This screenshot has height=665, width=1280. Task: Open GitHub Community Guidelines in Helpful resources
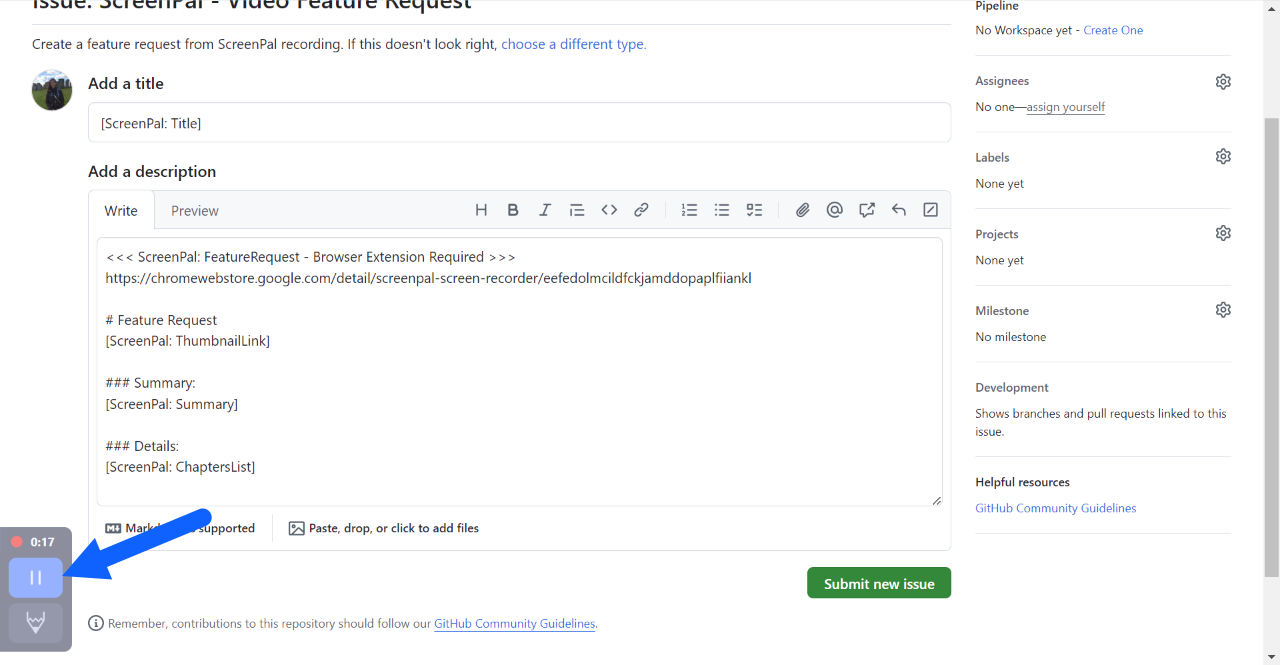pos(1056,508)
